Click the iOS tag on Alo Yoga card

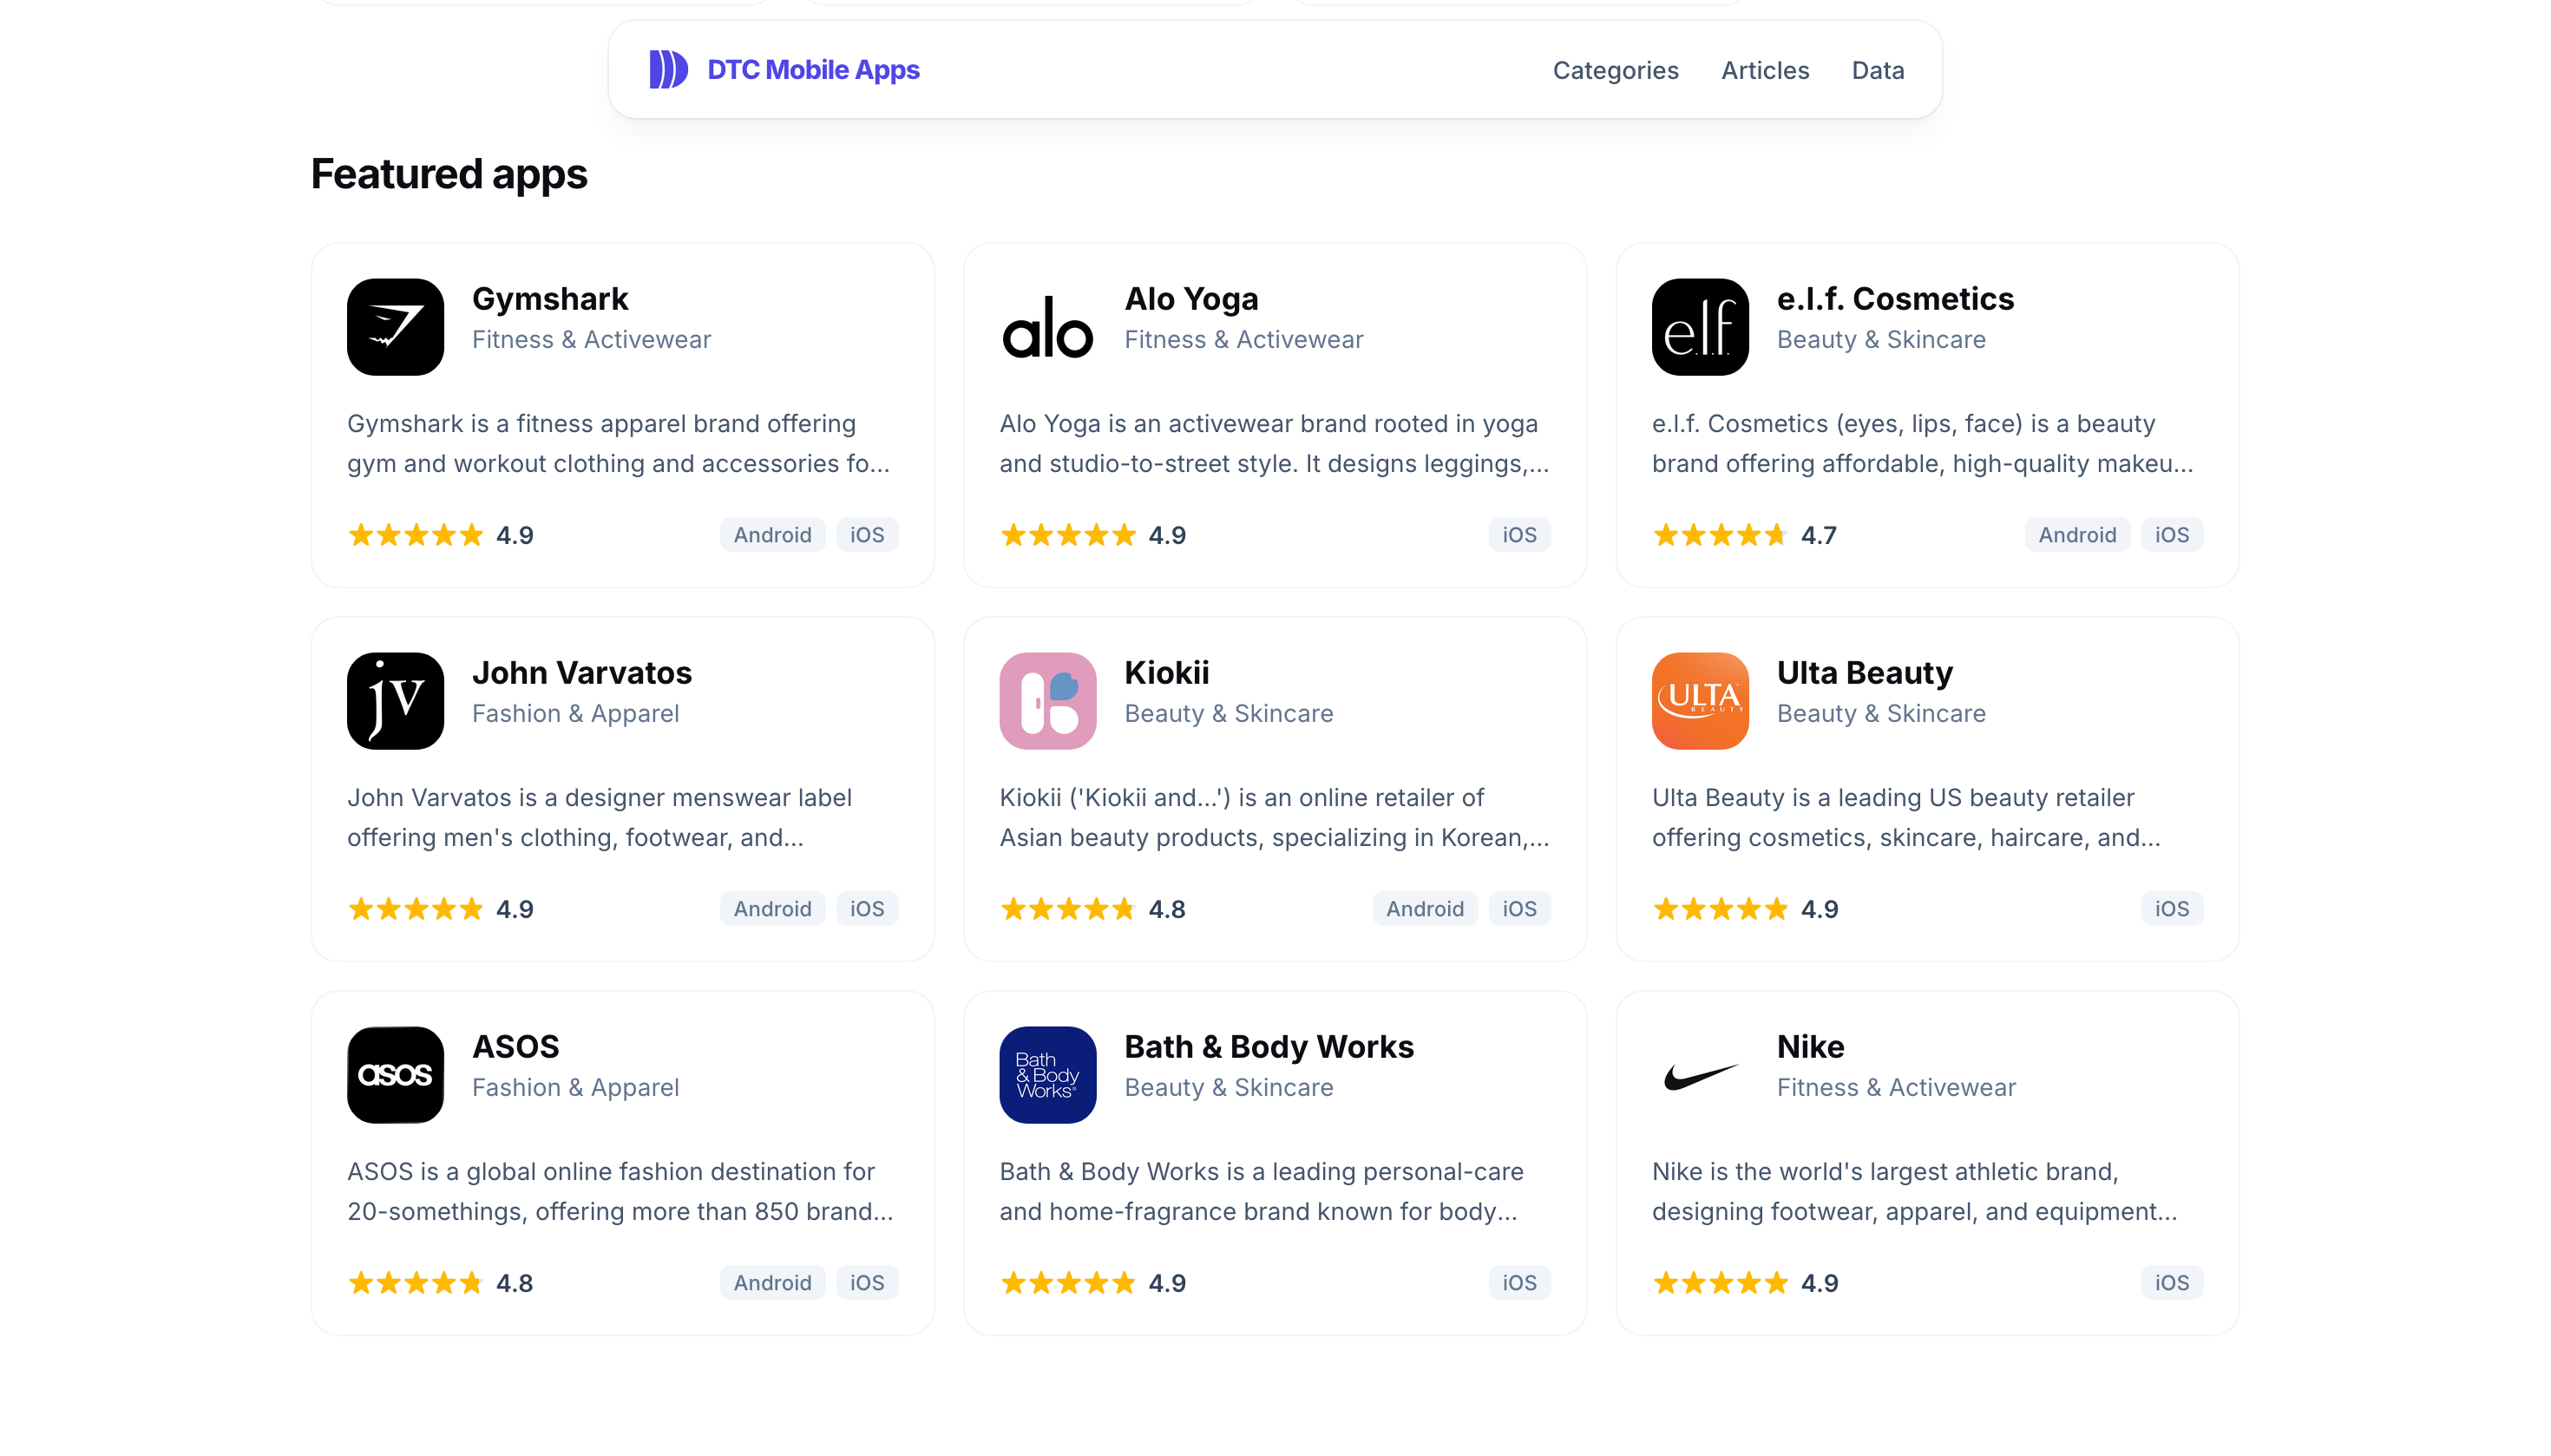click(x=1519, y=535)
